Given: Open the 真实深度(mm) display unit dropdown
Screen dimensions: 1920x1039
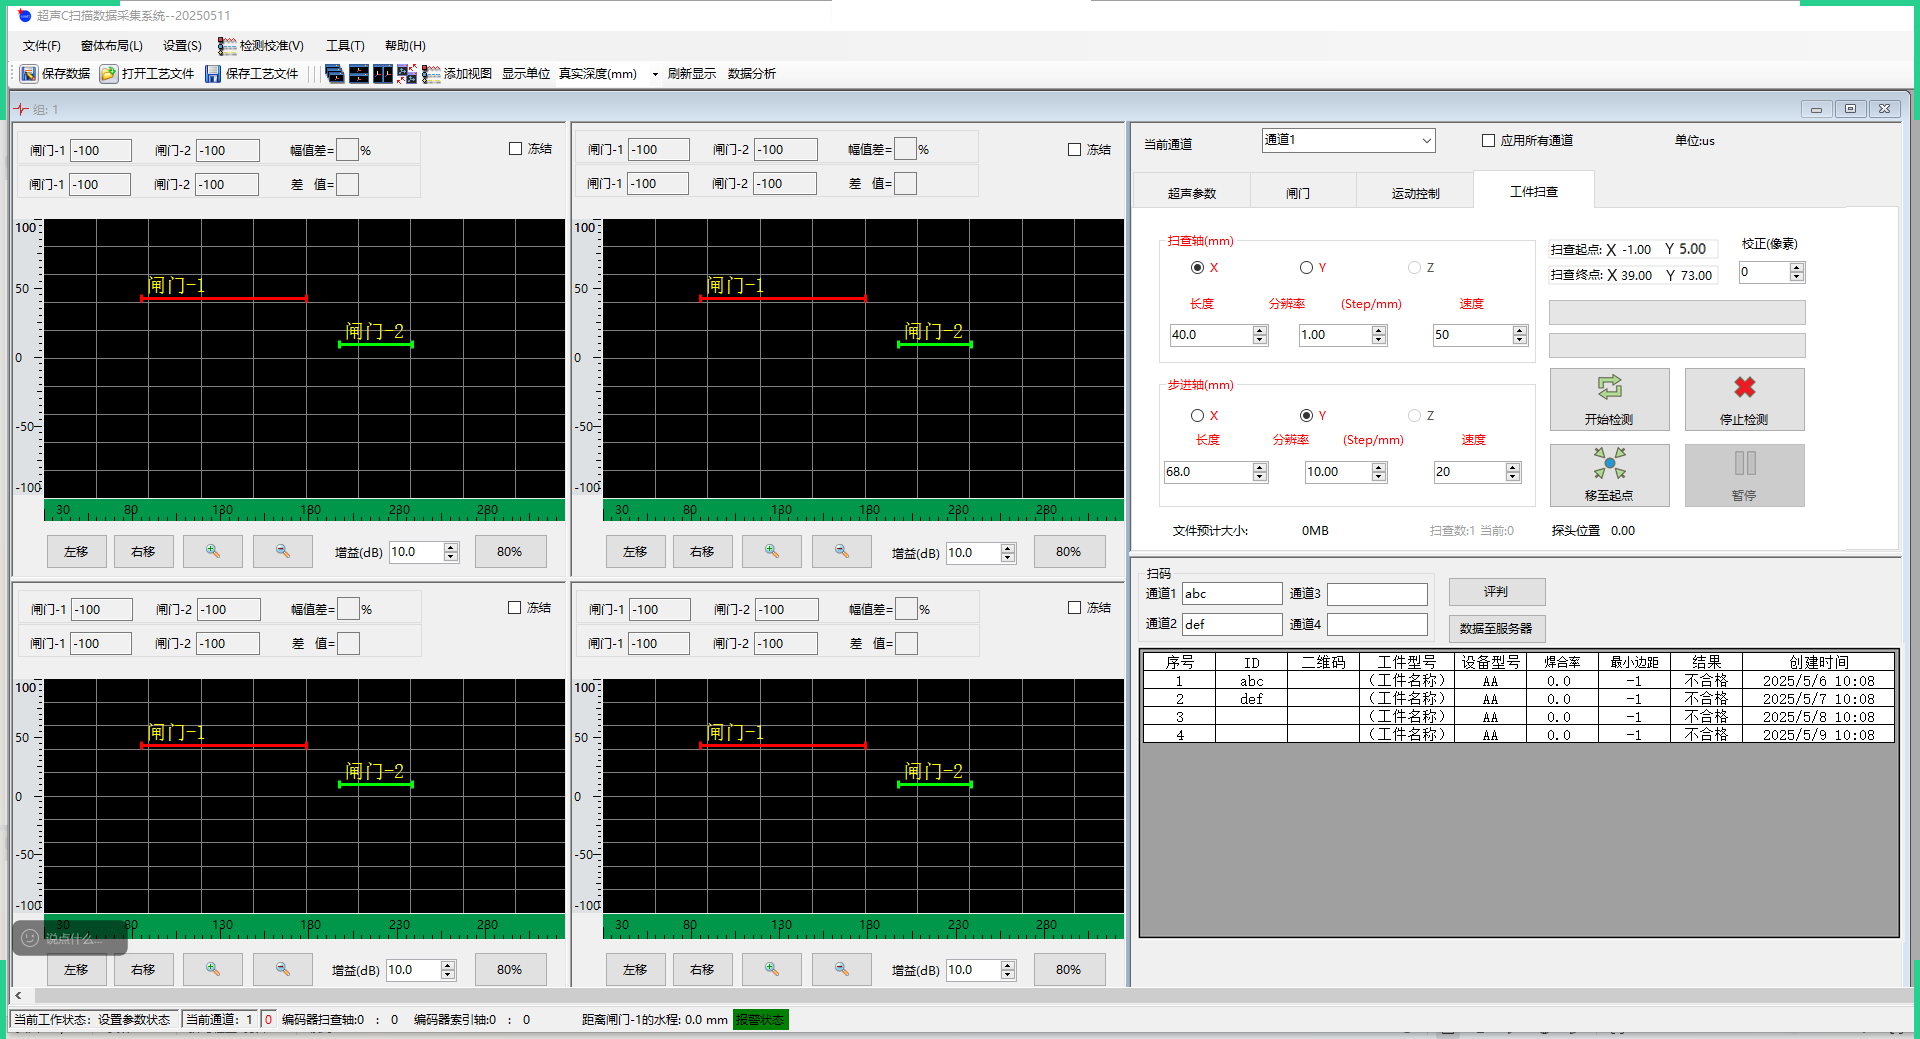Looking at the screenshot, I should point(655,74).
